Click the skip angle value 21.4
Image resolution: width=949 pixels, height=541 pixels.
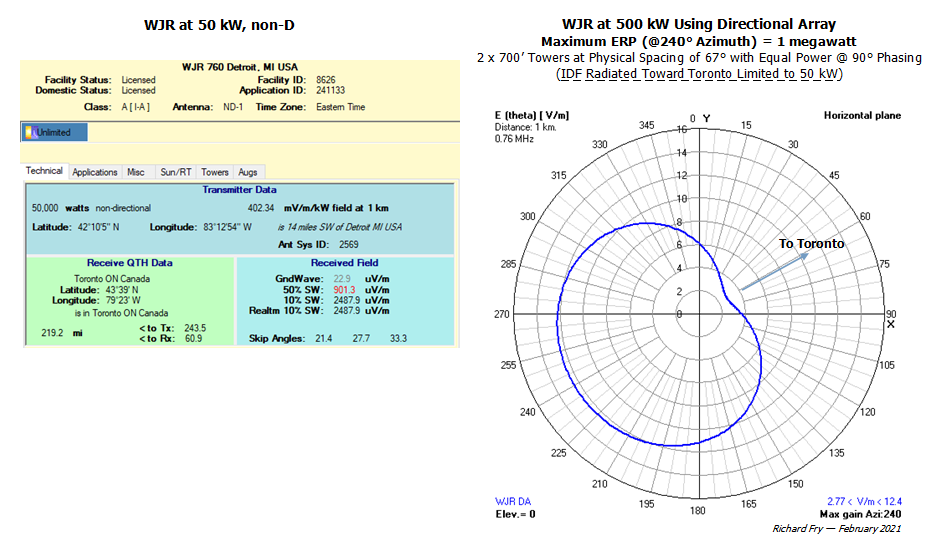pyautogui.click(x=323, y=338)
